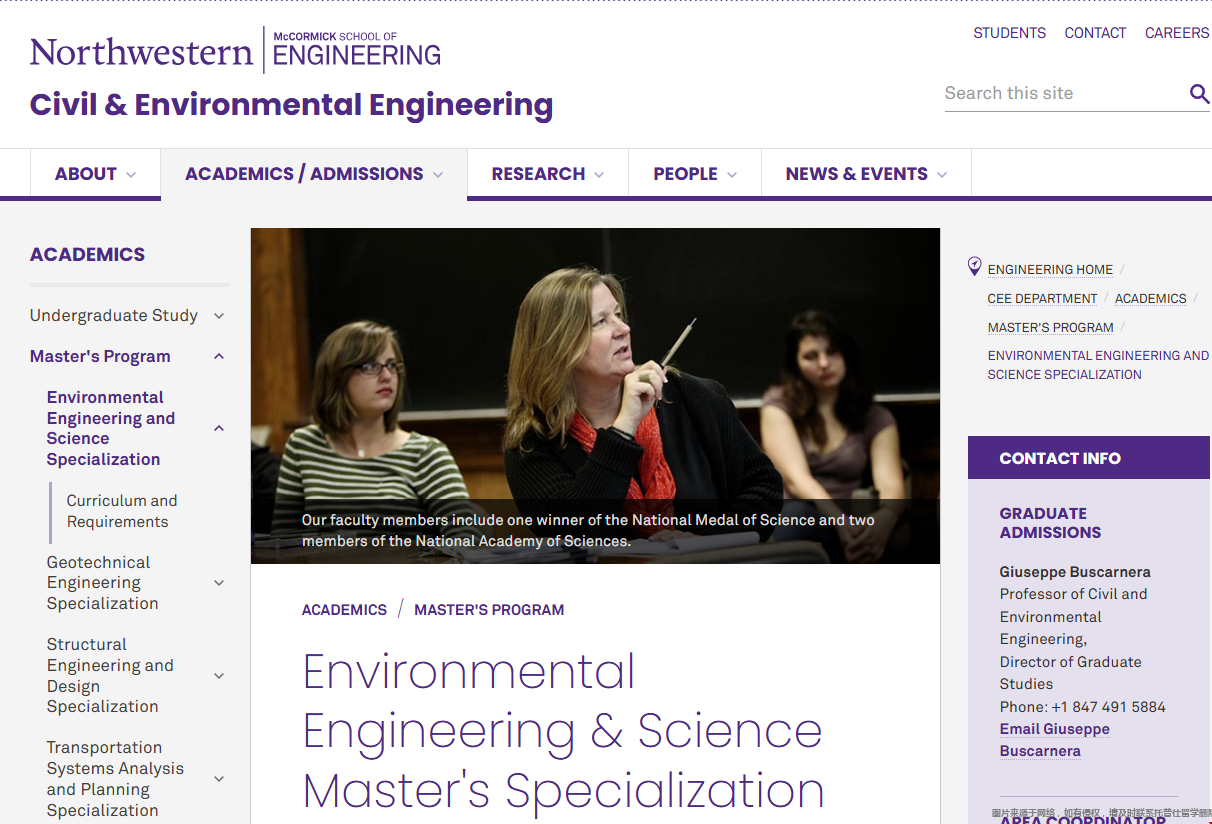The height and width of the screenshot is (824, 1212).
Task: Open Curriculum and Requirements sidebar link
Action: (121, 511)
